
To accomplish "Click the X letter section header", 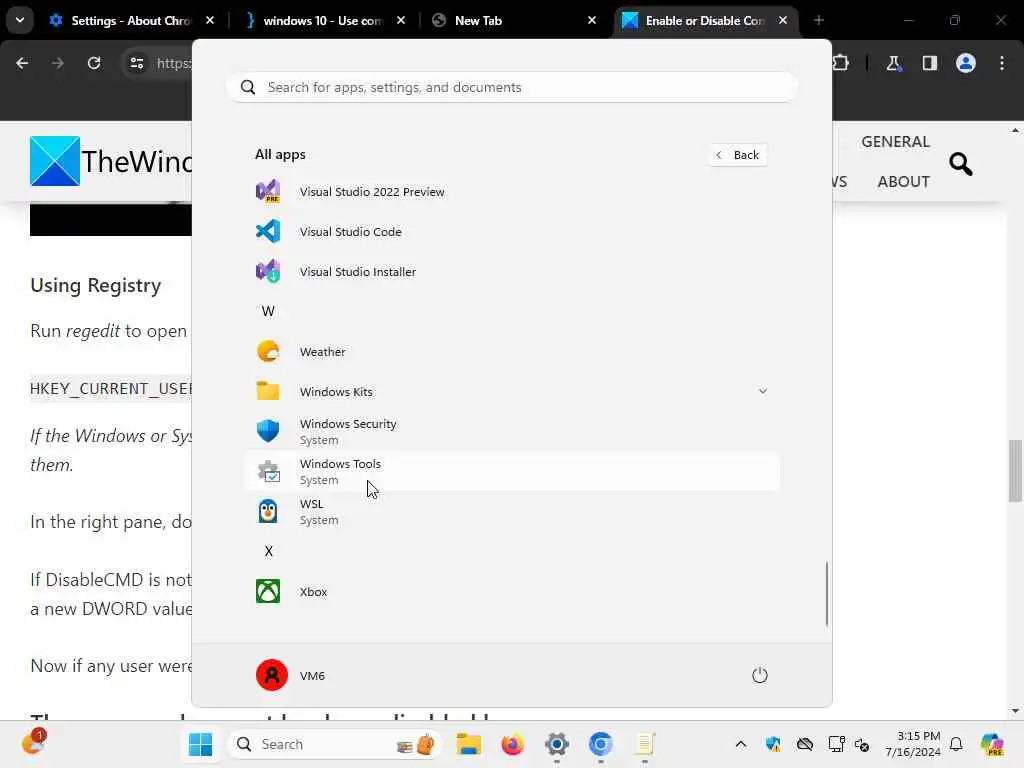I will 268,551.
